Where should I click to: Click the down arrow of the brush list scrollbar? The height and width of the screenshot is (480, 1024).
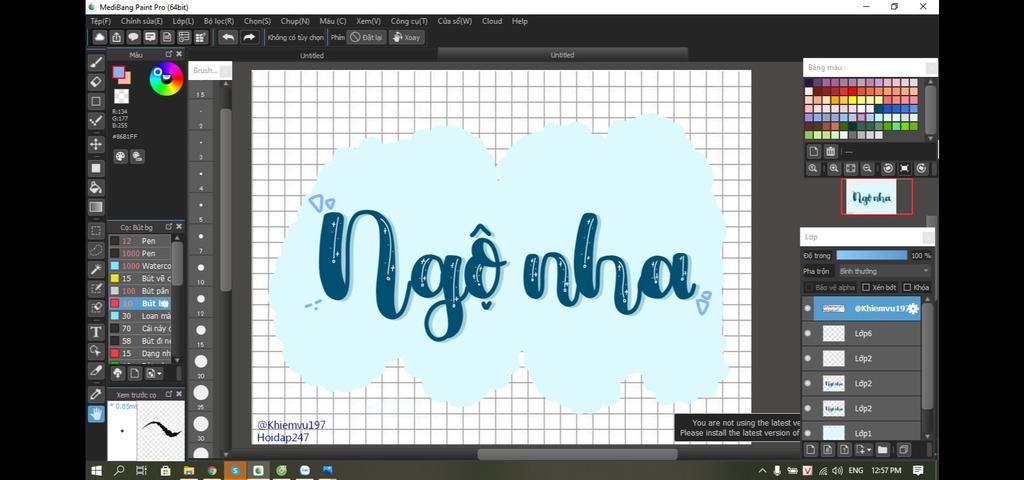[178, 360]
